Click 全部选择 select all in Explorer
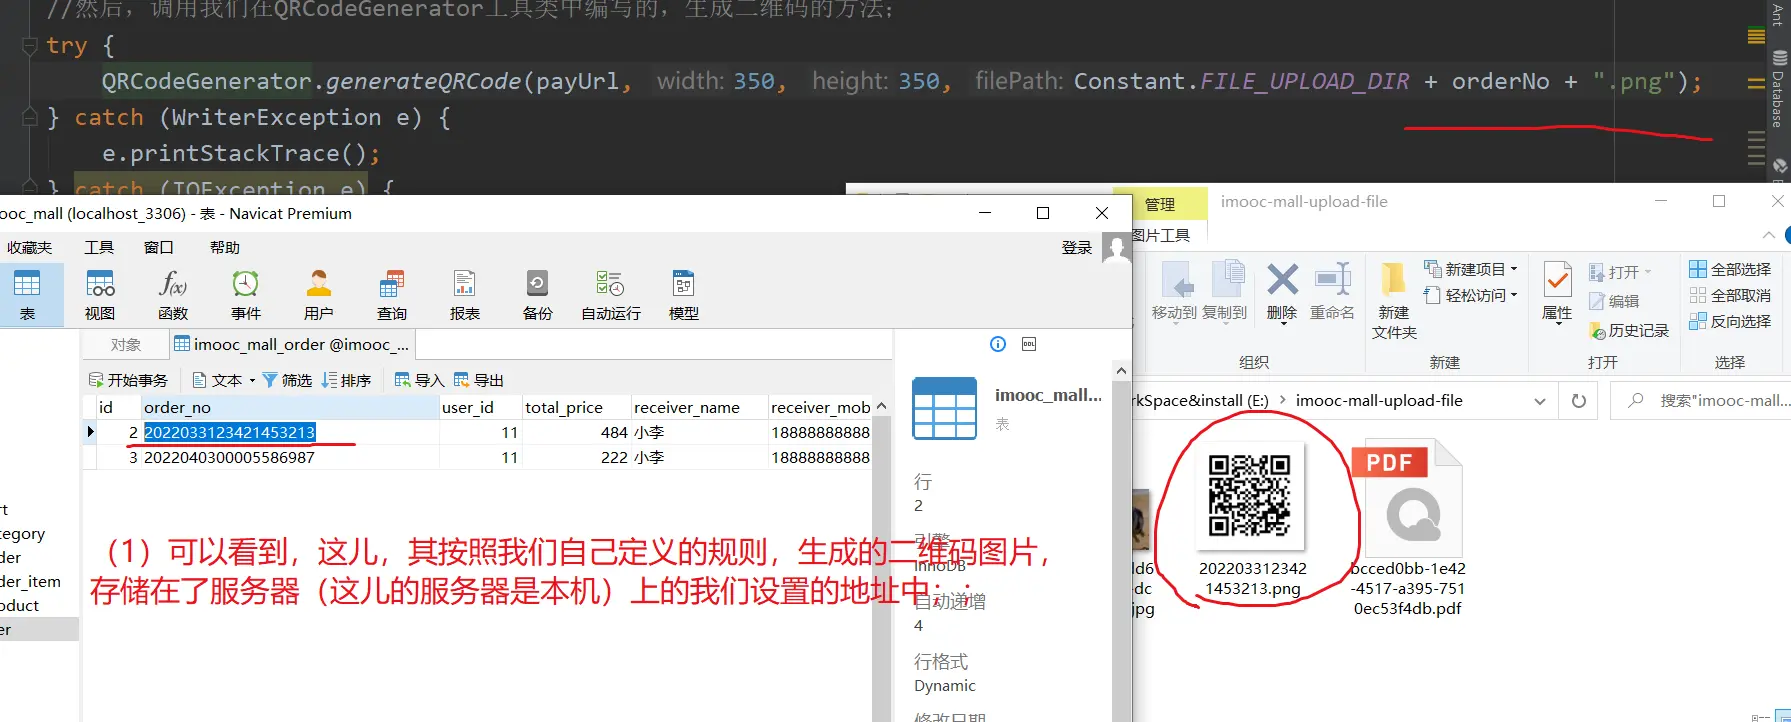Viewport: 1791px width, 722px height. point(1730,269)
